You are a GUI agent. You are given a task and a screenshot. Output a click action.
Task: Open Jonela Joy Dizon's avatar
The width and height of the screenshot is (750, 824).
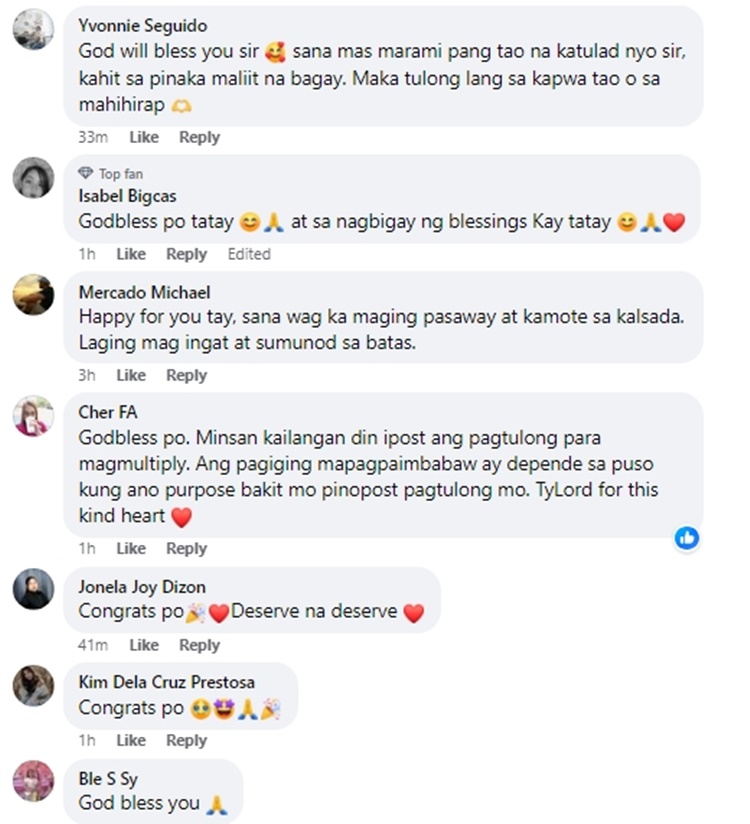click(33, 589)
